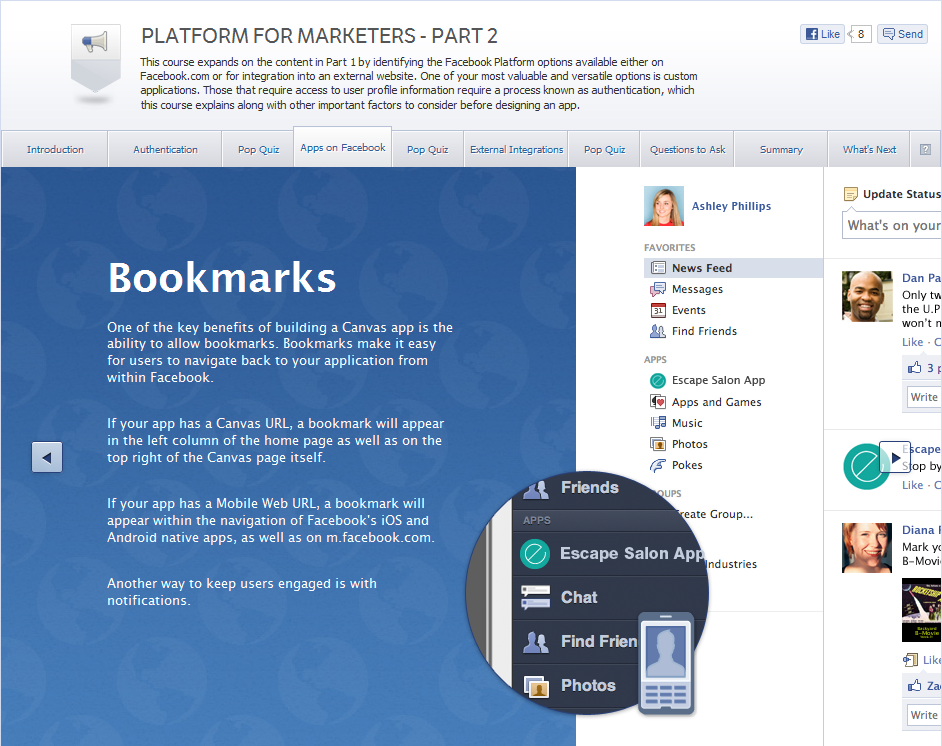Select the Apps on Facebook tab
Screen dimensions: 942x746
(342, 147)
